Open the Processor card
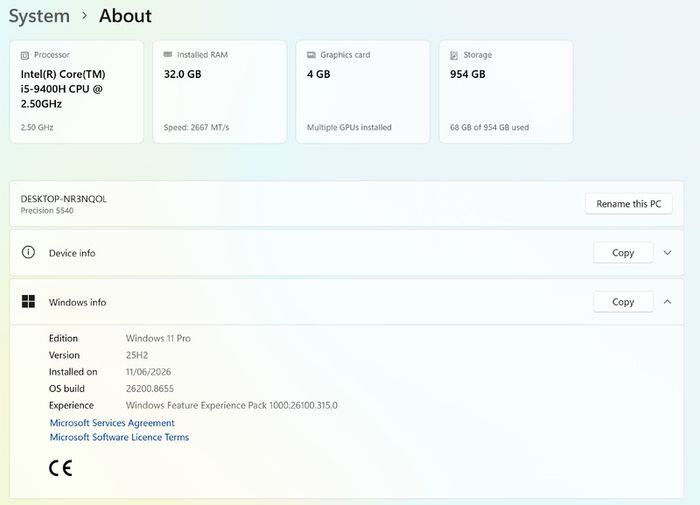 [x=77, y=92]
